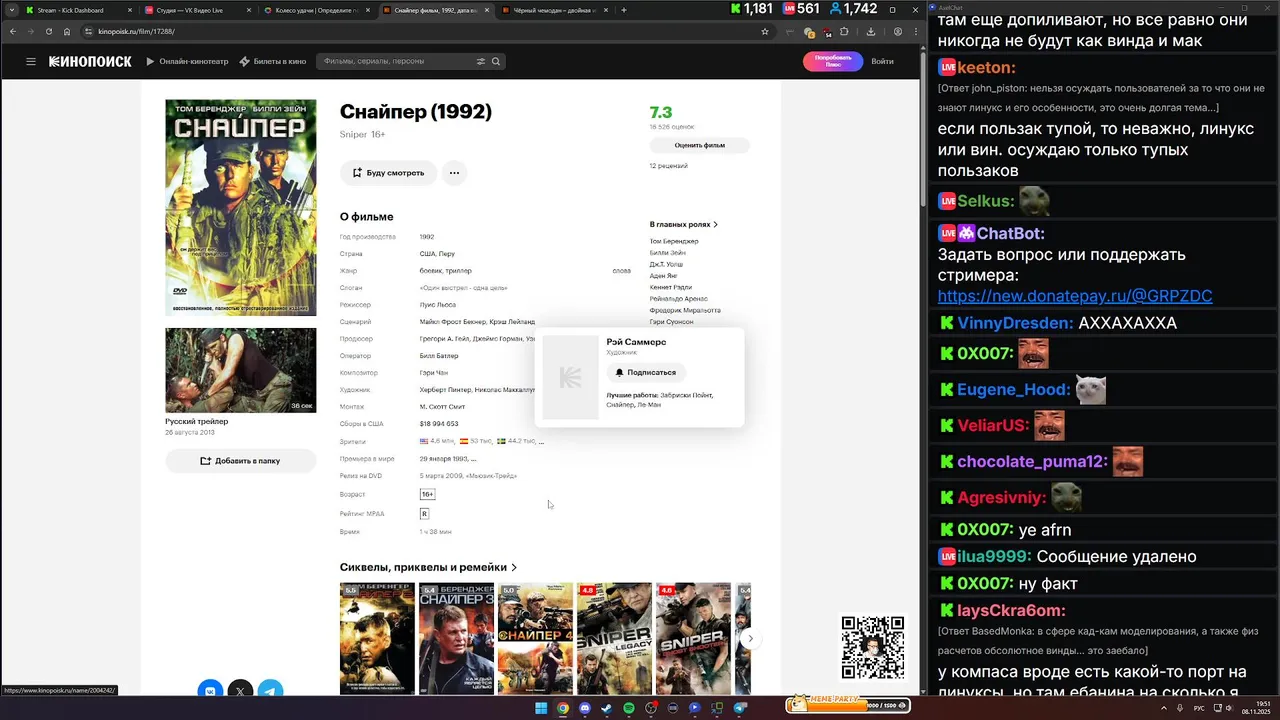Share on X social icon
The height and width of the screenshot is (720, 1280).
tap(240, 690)
